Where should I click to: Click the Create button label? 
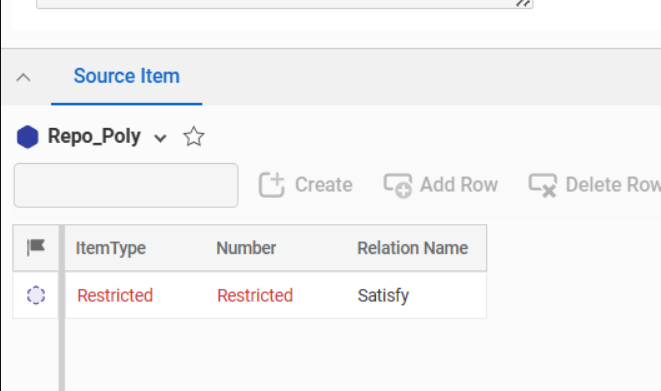click(323, 185)
